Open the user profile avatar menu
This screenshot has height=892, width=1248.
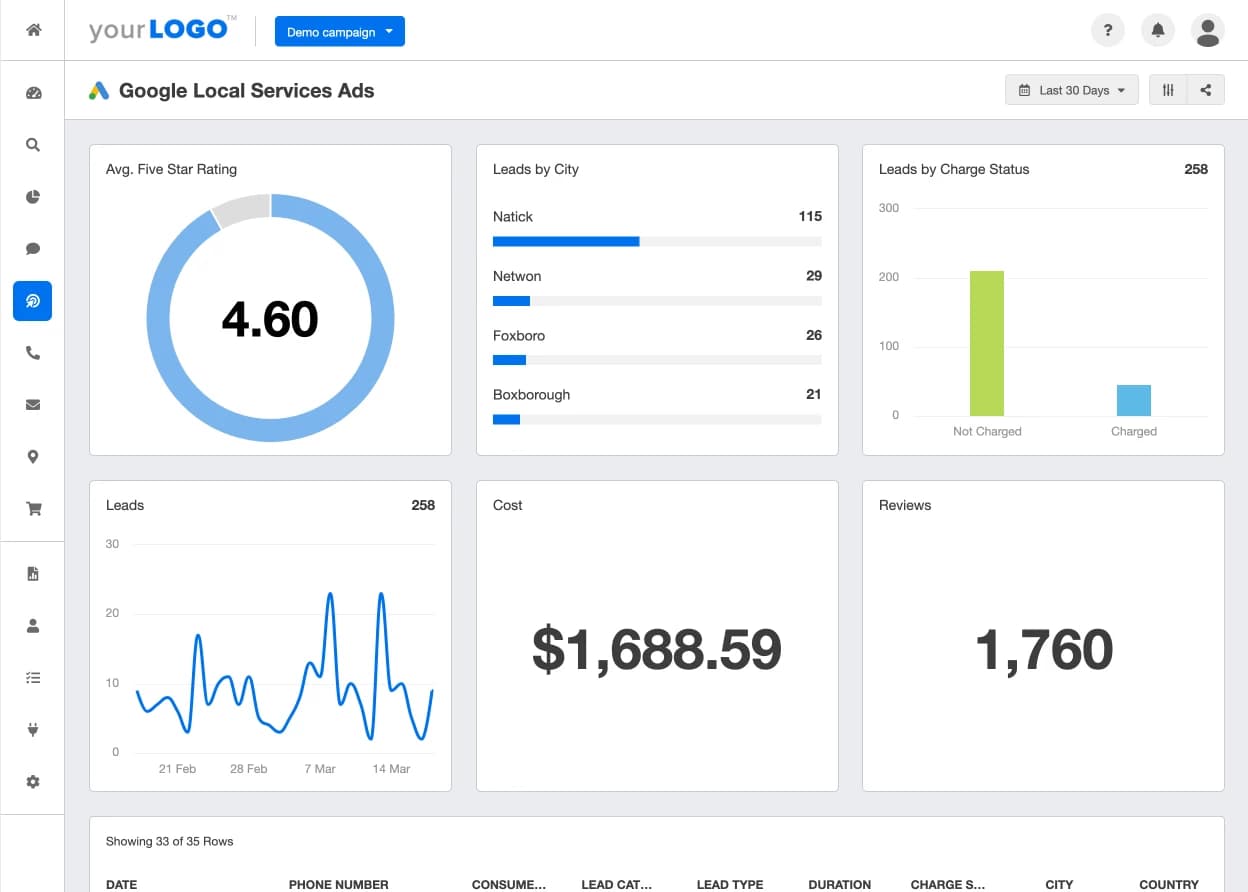click(1208, 31)
